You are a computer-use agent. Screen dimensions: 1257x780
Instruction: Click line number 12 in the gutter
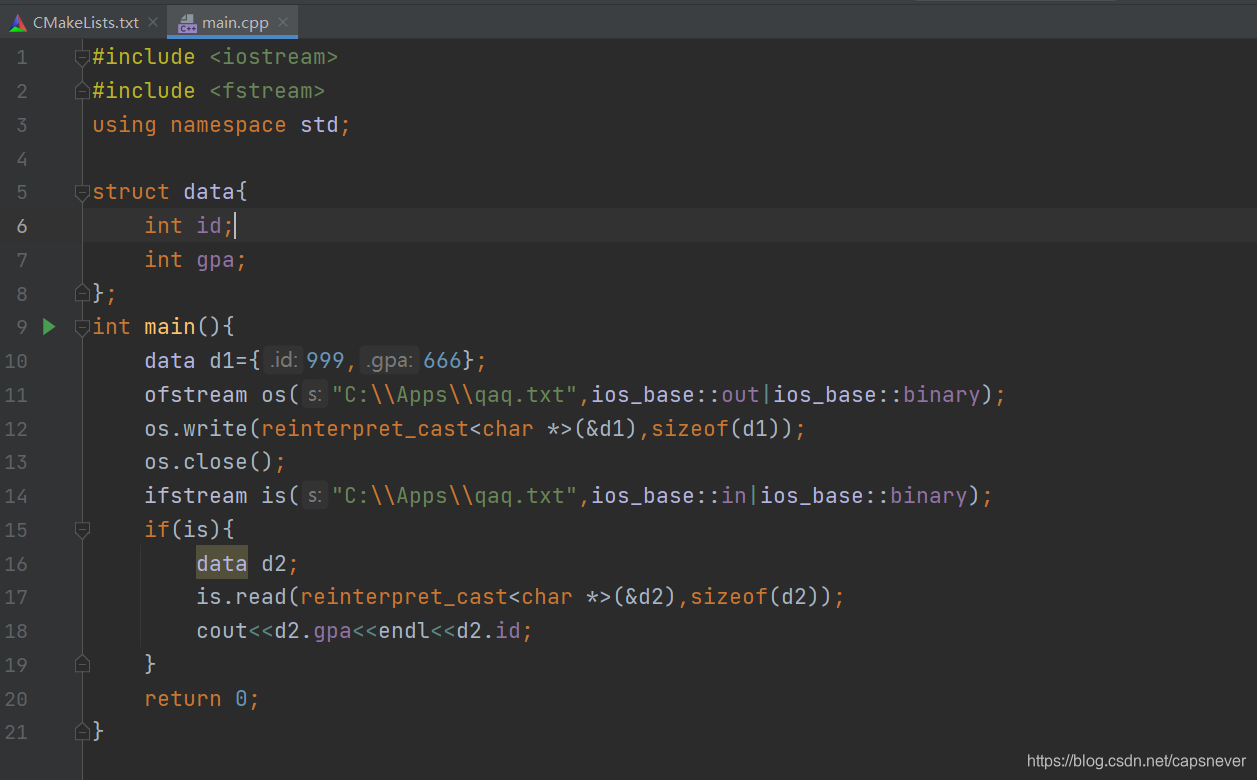(16, 428)
